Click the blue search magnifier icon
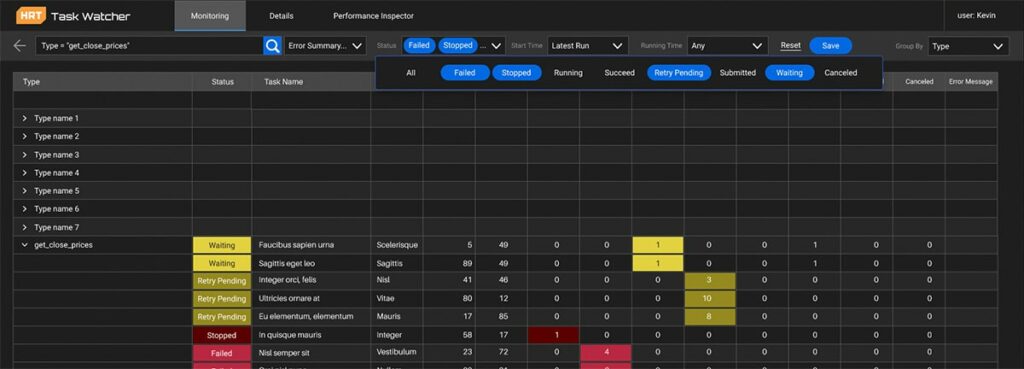 coord(272,46)
